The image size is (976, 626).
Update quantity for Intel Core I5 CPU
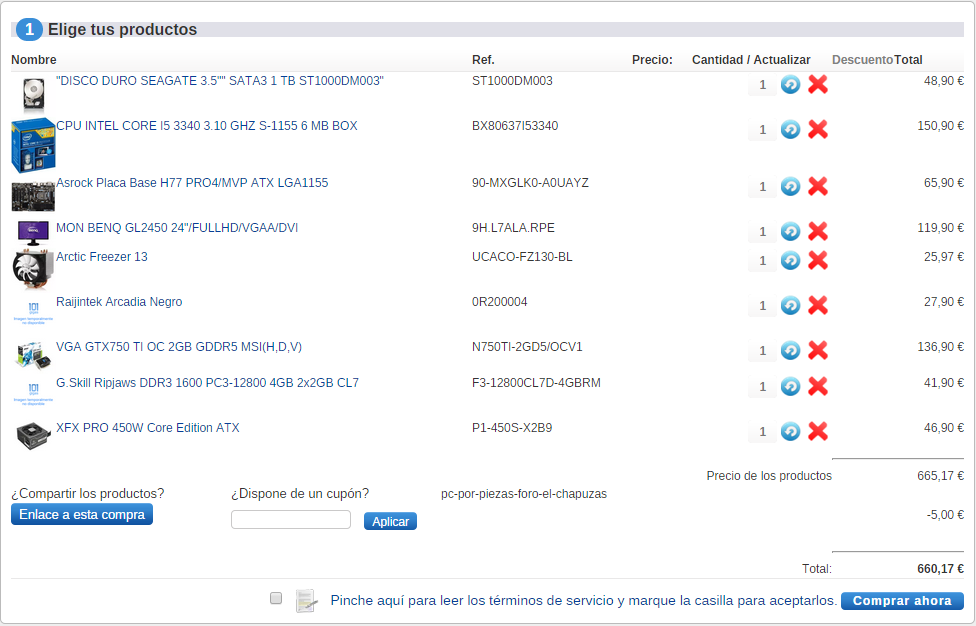[791, 129]
